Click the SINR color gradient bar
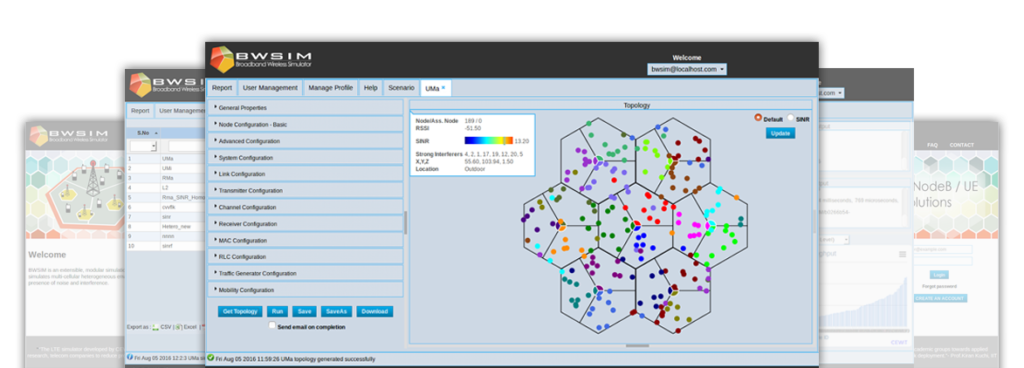Image resolution: width=1024 pixels, height=368 pixels. [x=489, y=140]
